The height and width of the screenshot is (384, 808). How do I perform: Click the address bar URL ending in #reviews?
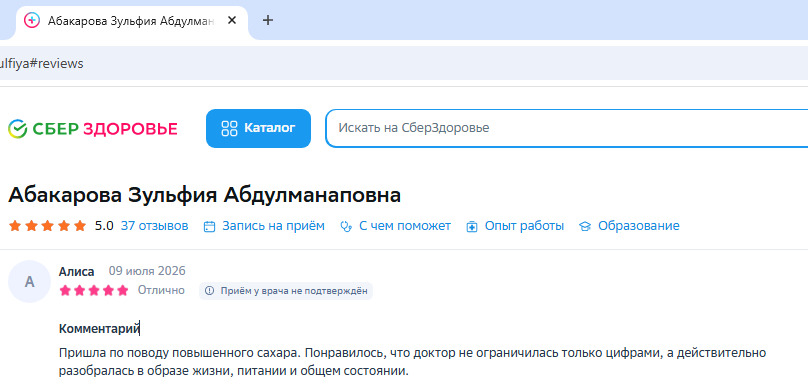click(41, 64)
